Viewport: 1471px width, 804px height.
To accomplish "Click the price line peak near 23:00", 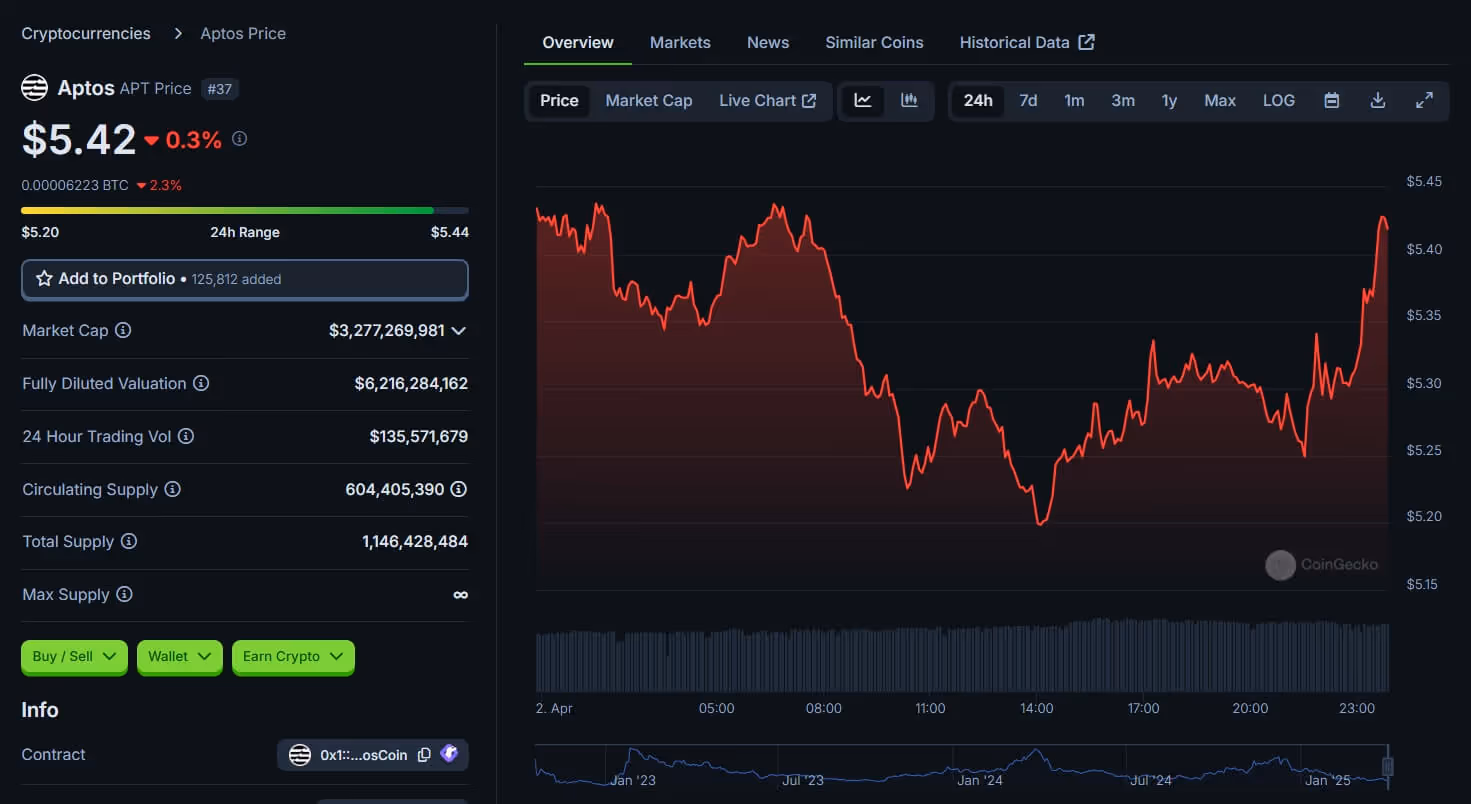I will click(1383, 217).
